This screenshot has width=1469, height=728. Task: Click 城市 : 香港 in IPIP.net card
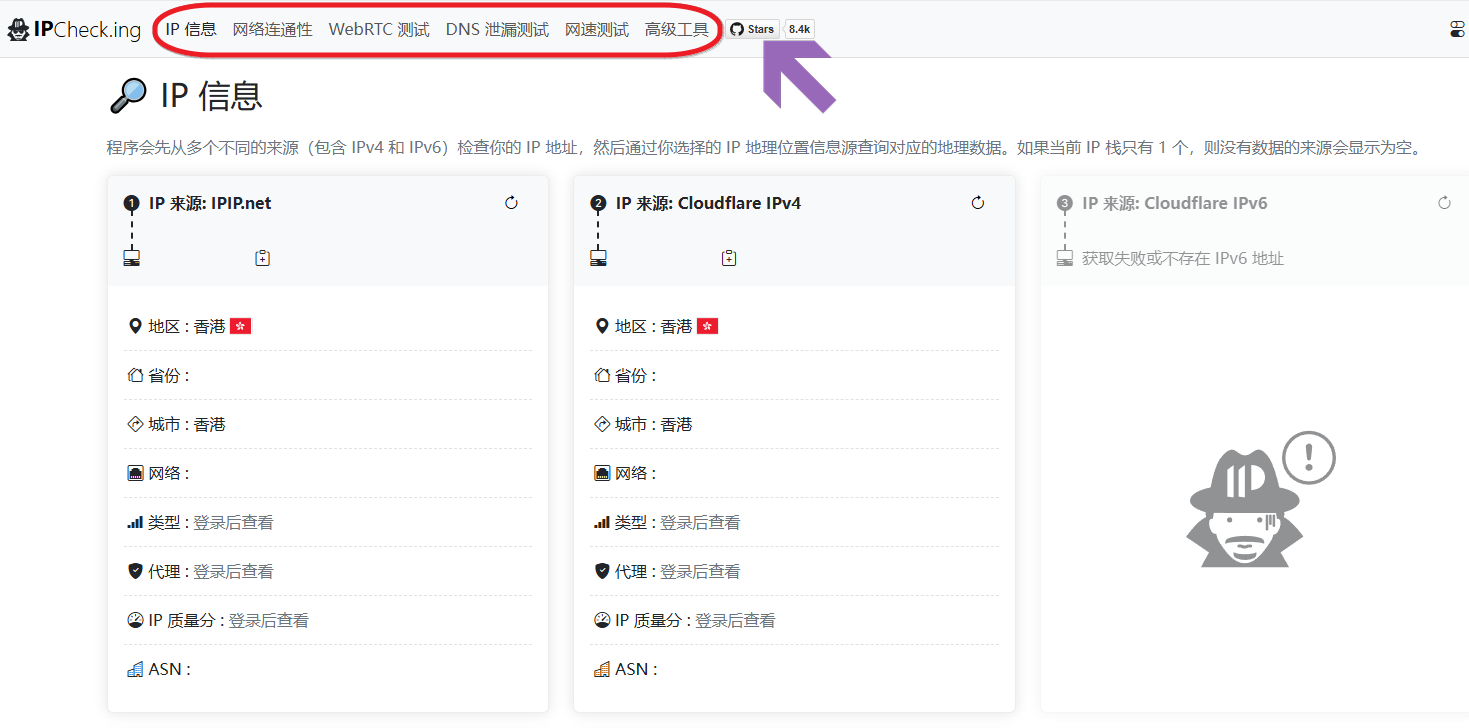(x=187, y=424)
